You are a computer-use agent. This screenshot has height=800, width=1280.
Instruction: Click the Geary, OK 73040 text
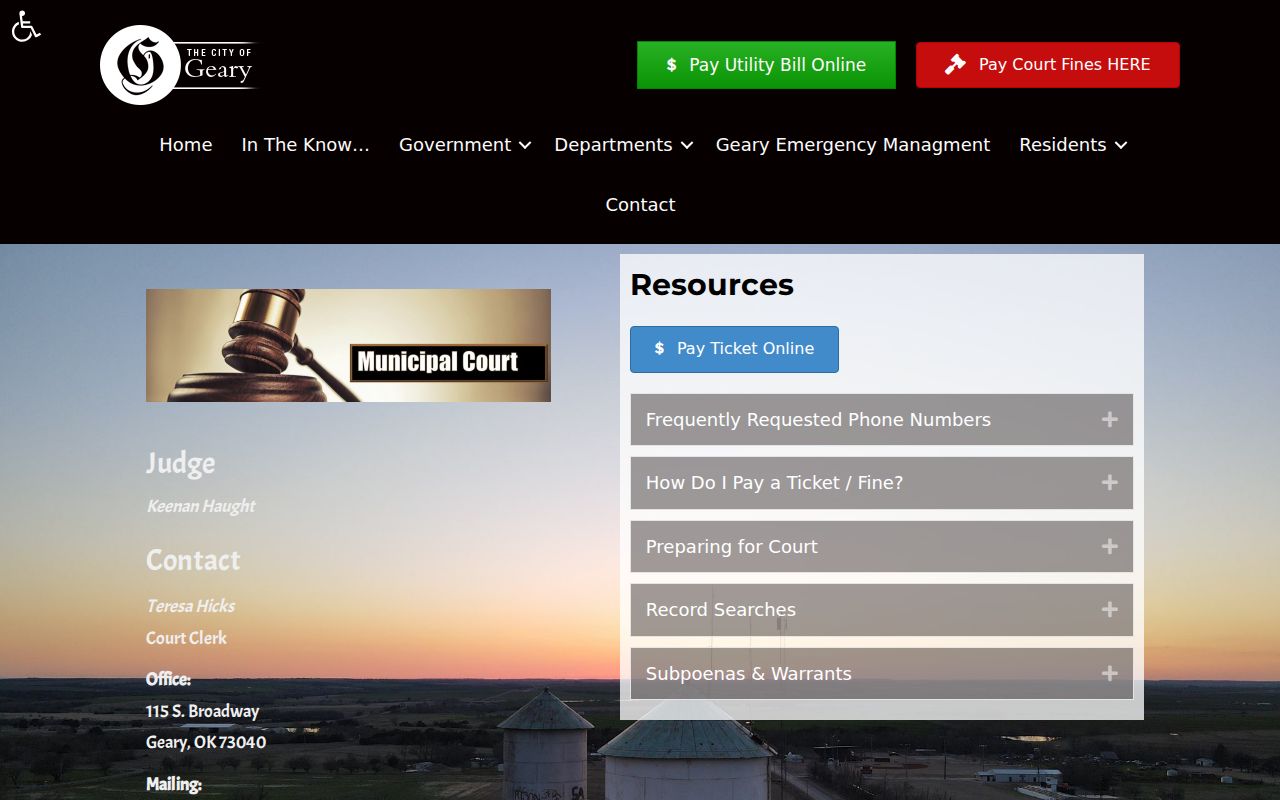(x=206, y=743)
